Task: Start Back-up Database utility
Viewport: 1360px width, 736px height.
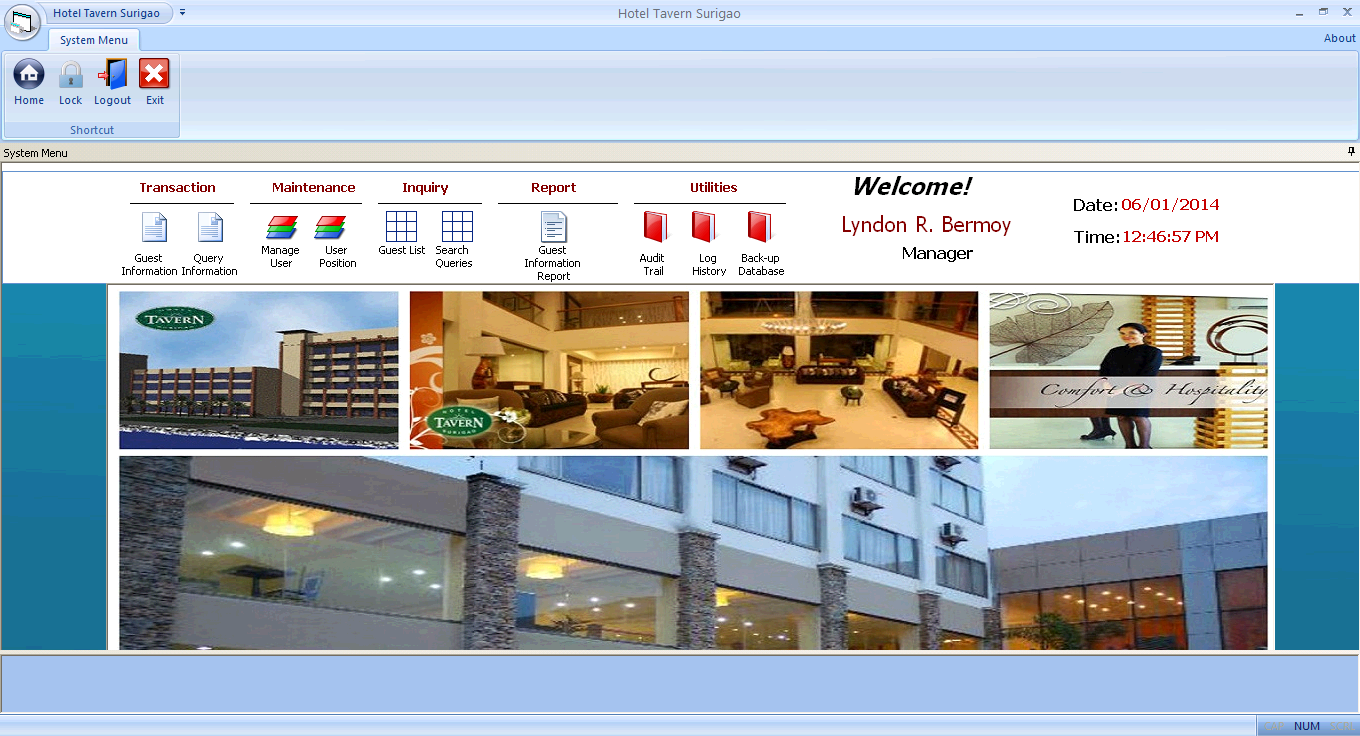Action: click(759, 227)
